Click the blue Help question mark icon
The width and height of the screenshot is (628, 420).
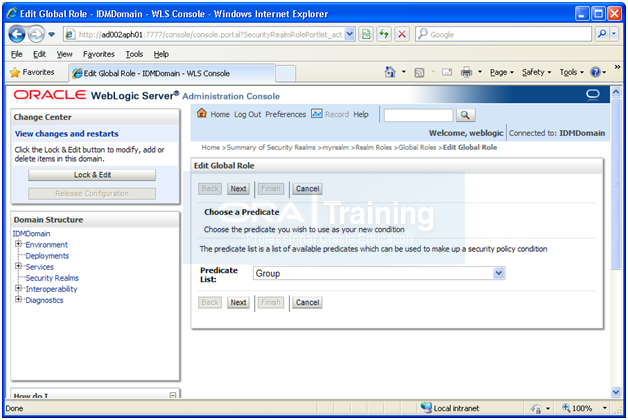(596, 72)
